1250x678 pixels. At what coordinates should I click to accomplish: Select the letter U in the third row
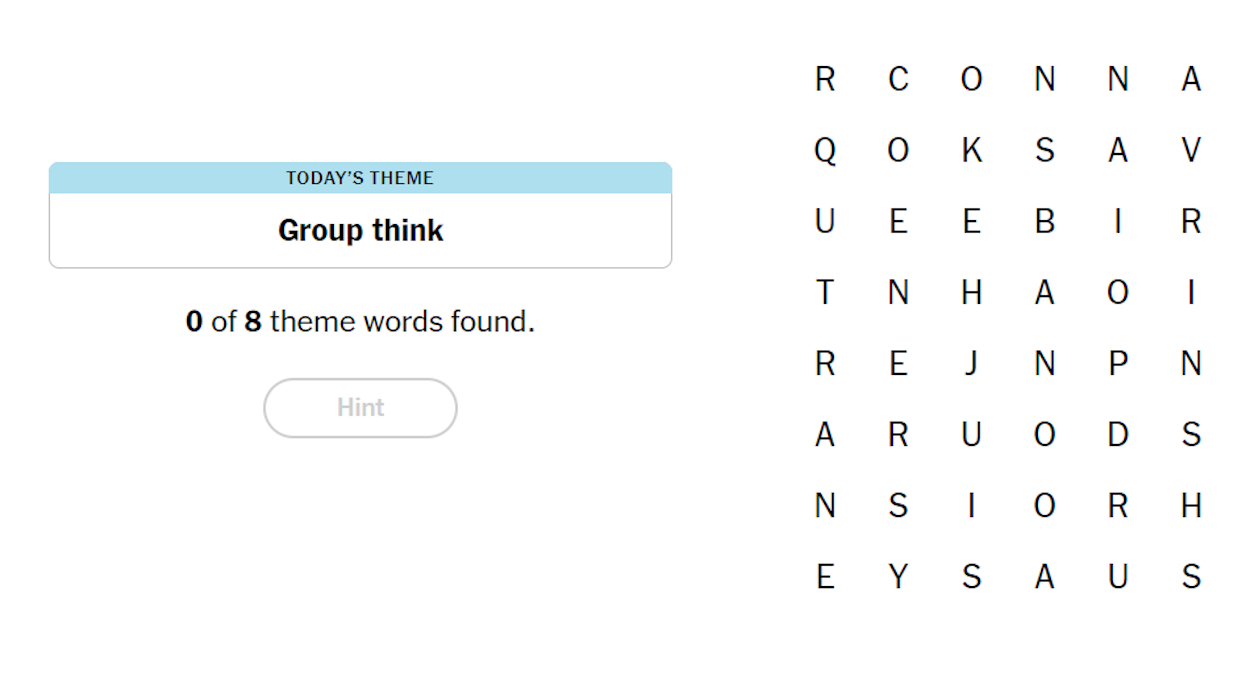(824, 221)
